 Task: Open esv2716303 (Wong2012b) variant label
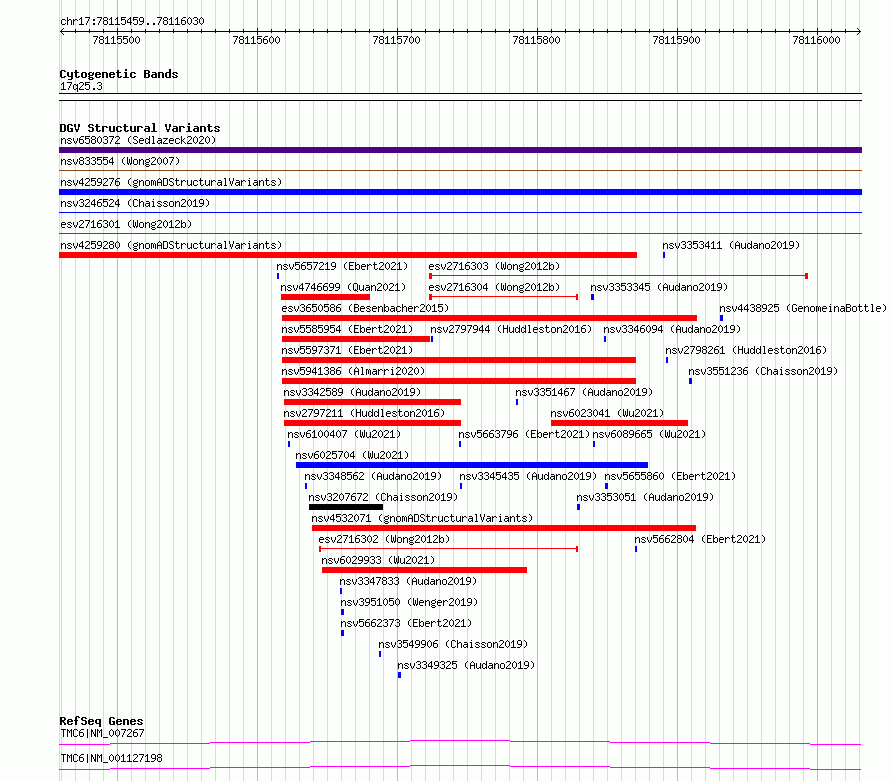(x=494, y=266)
